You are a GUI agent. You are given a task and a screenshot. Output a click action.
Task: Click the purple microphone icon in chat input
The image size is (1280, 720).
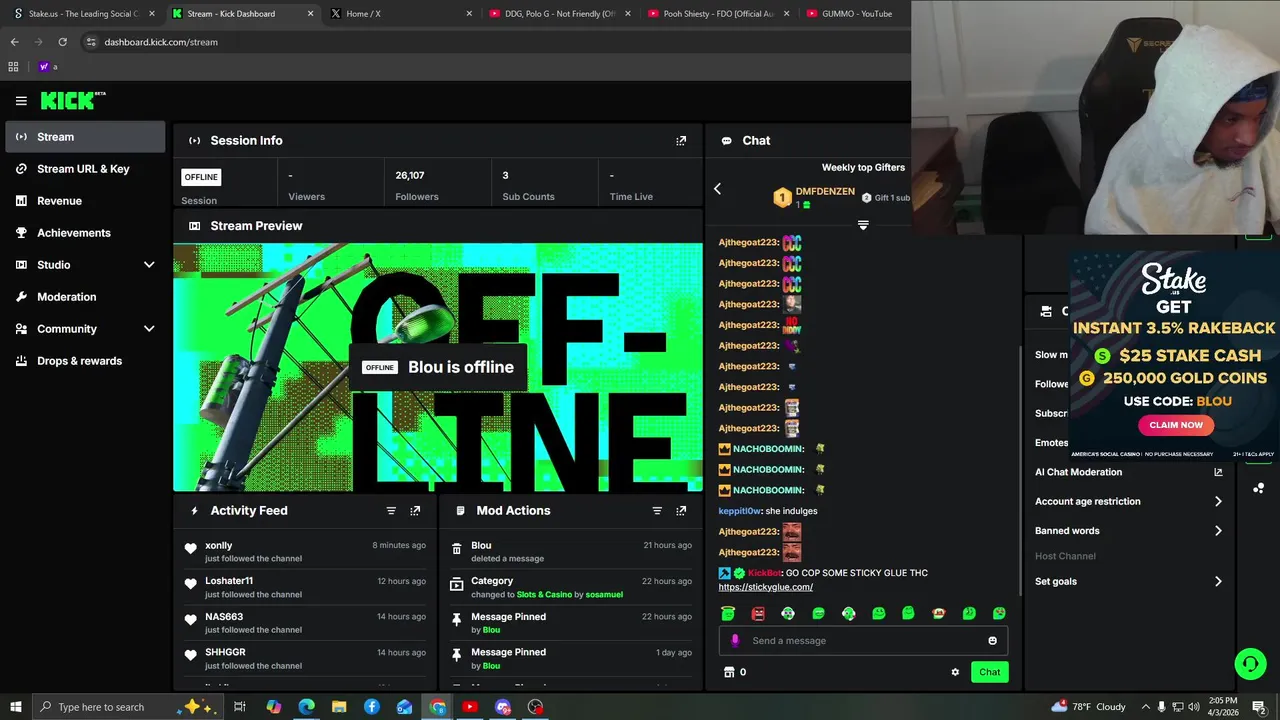click(735, 641)
